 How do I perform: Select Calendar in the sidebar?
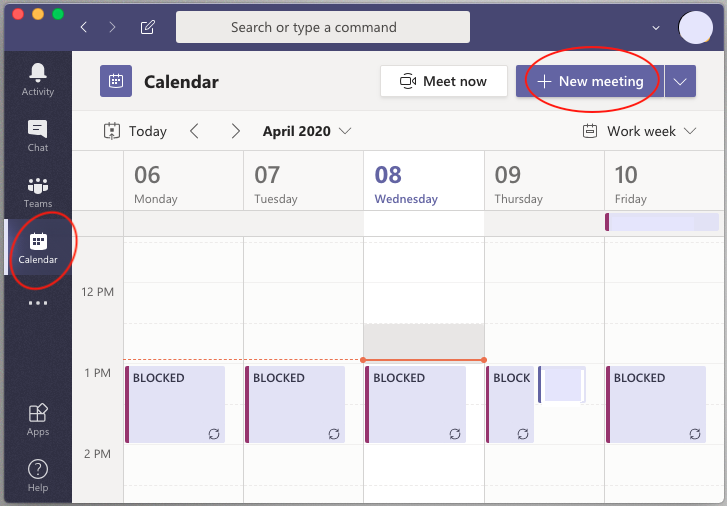pyautogui.click(x=38, y=247)
